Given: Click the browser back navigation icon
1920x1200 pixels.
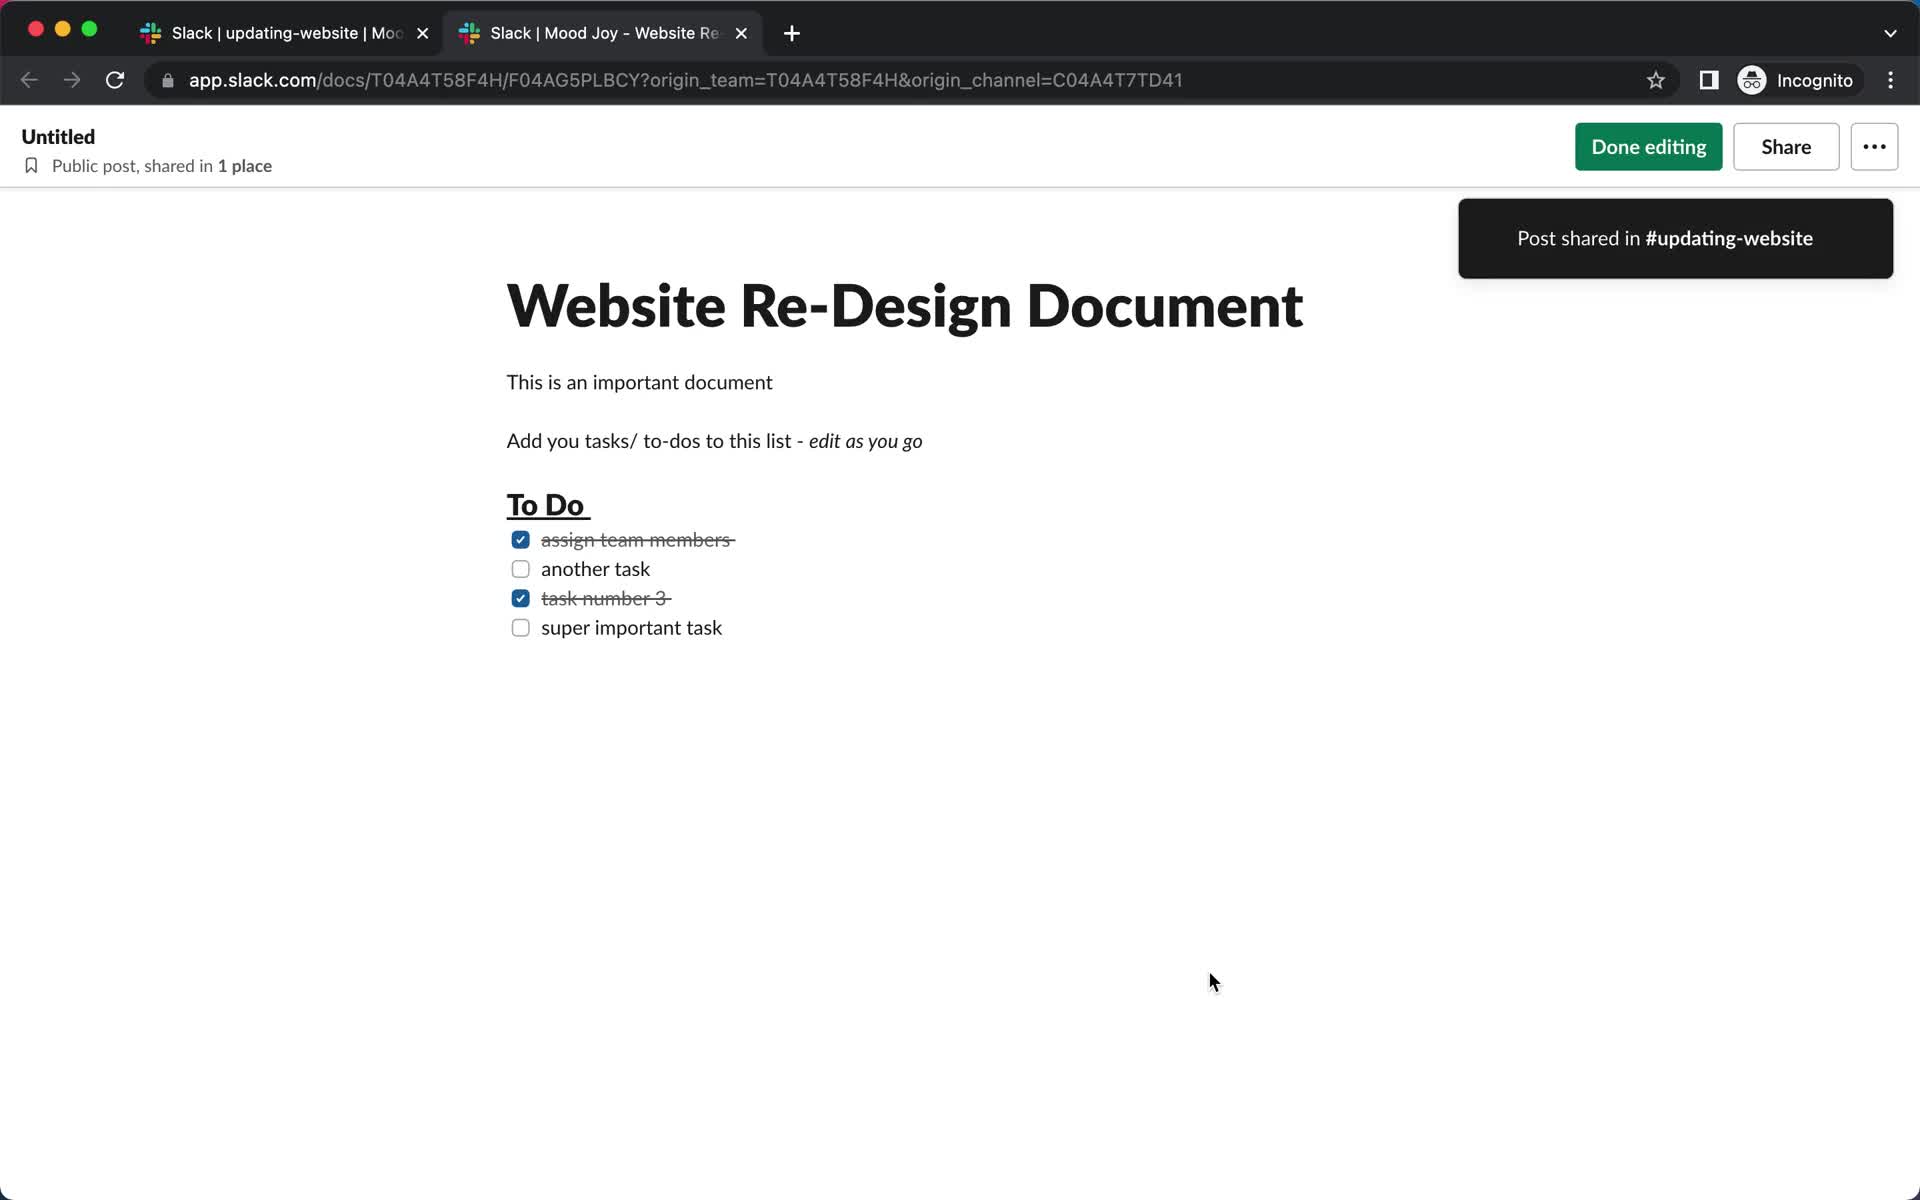Looking at the screenshot, I should pos(29,79).
